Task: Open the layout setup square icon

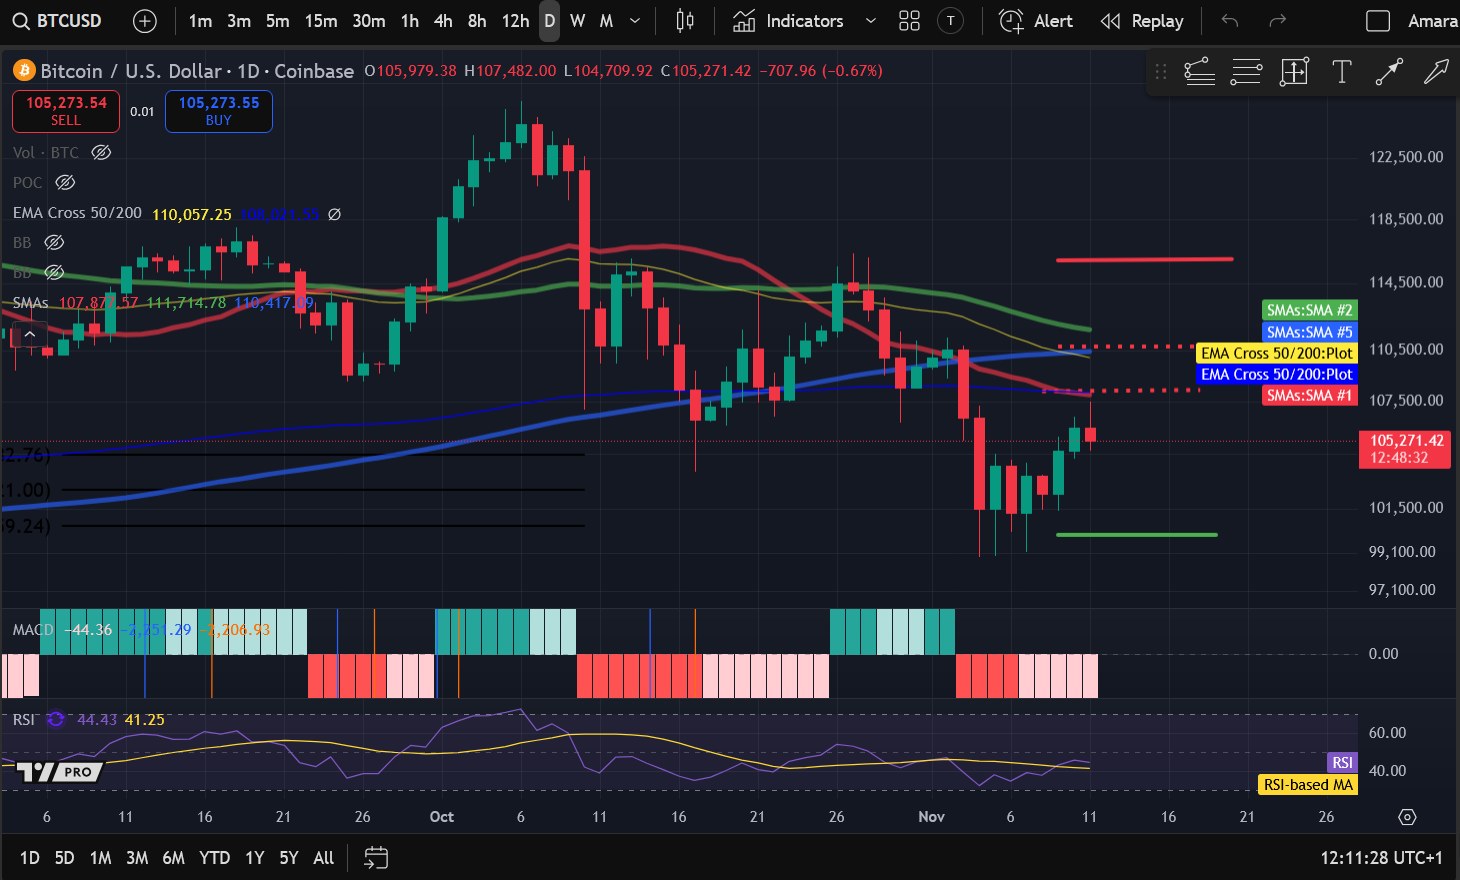Action: 1378,21
